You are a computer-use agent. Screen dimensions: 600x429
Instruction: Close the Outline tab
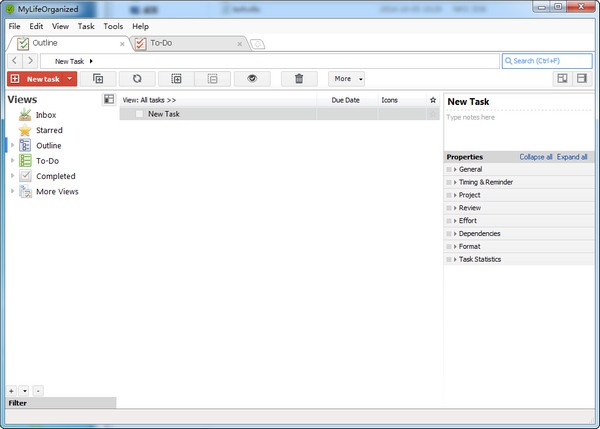(122, 44)
